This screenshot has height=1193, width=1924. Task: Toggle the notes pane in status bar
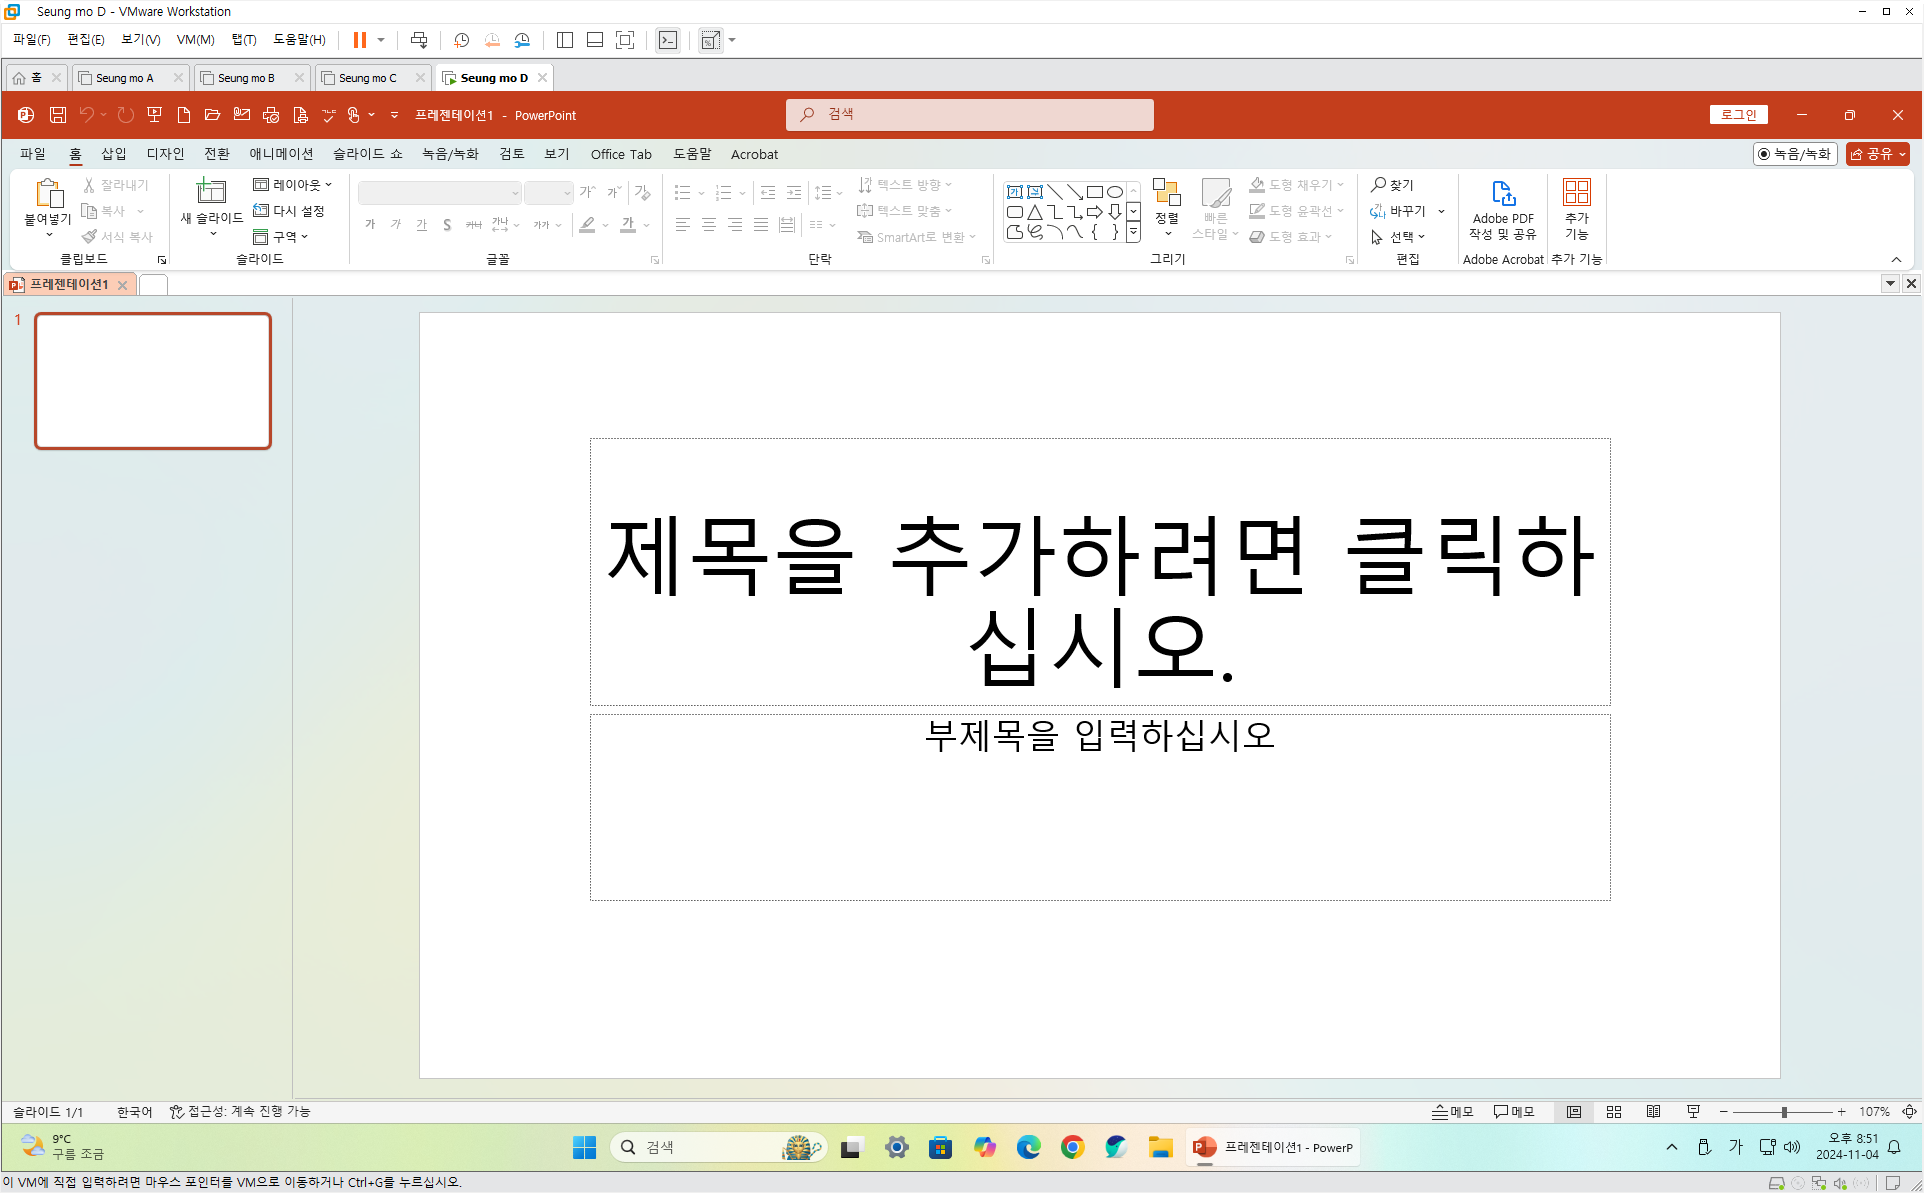tap(1453, 1112)
